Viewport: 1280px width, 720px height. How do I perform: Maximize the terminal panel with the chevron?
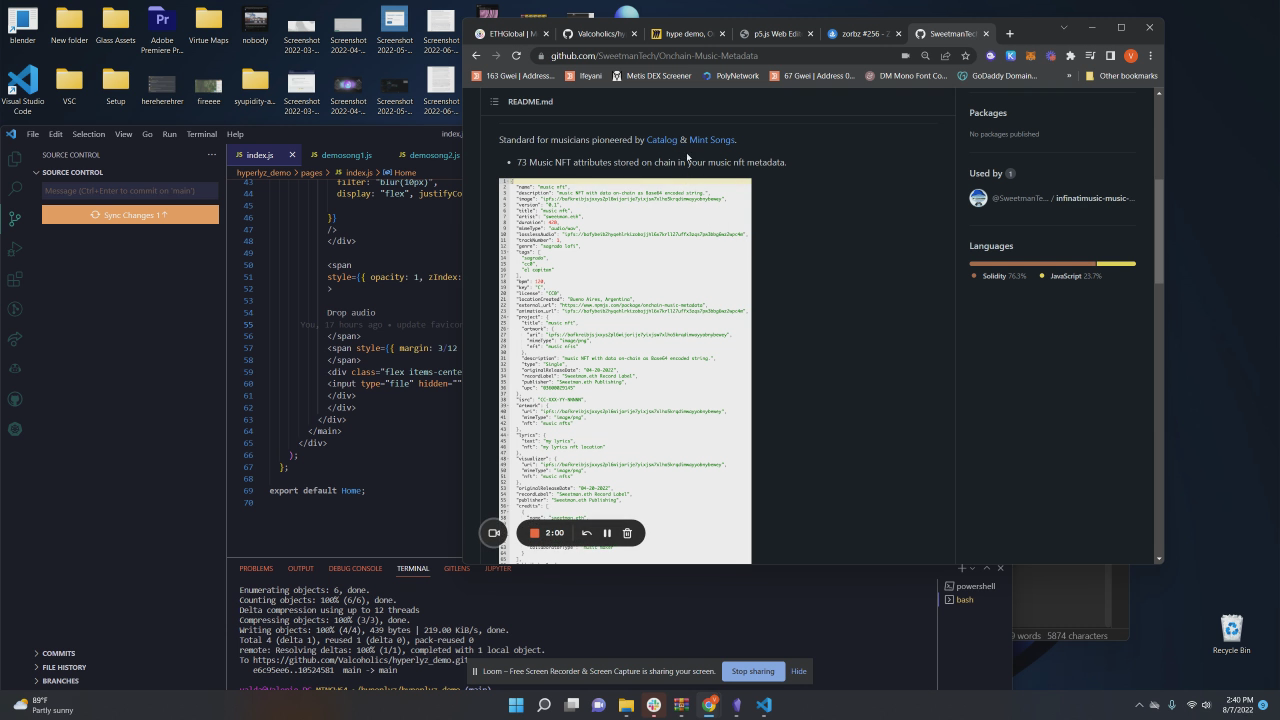tap(987, 568)
